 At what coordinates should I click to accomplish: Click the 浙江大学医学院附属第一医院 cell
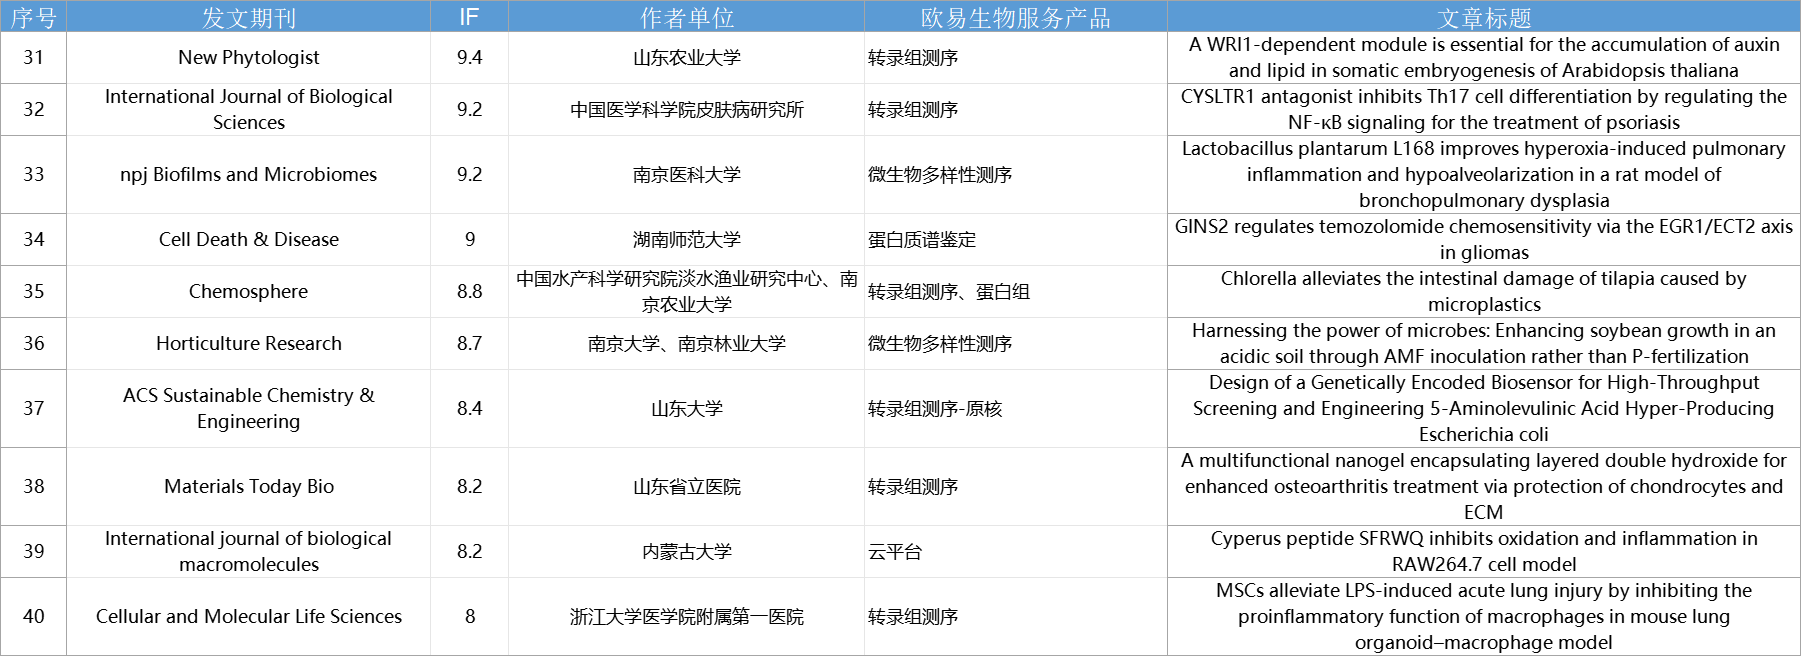tap(687, 617)
